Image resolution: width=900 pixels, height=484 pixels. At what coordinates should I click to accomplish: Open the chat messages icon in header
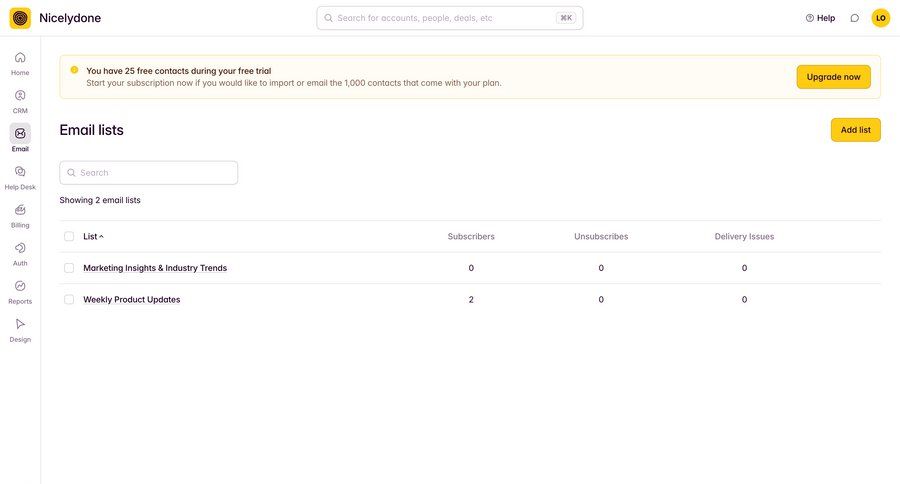click(x=855, y=18)
